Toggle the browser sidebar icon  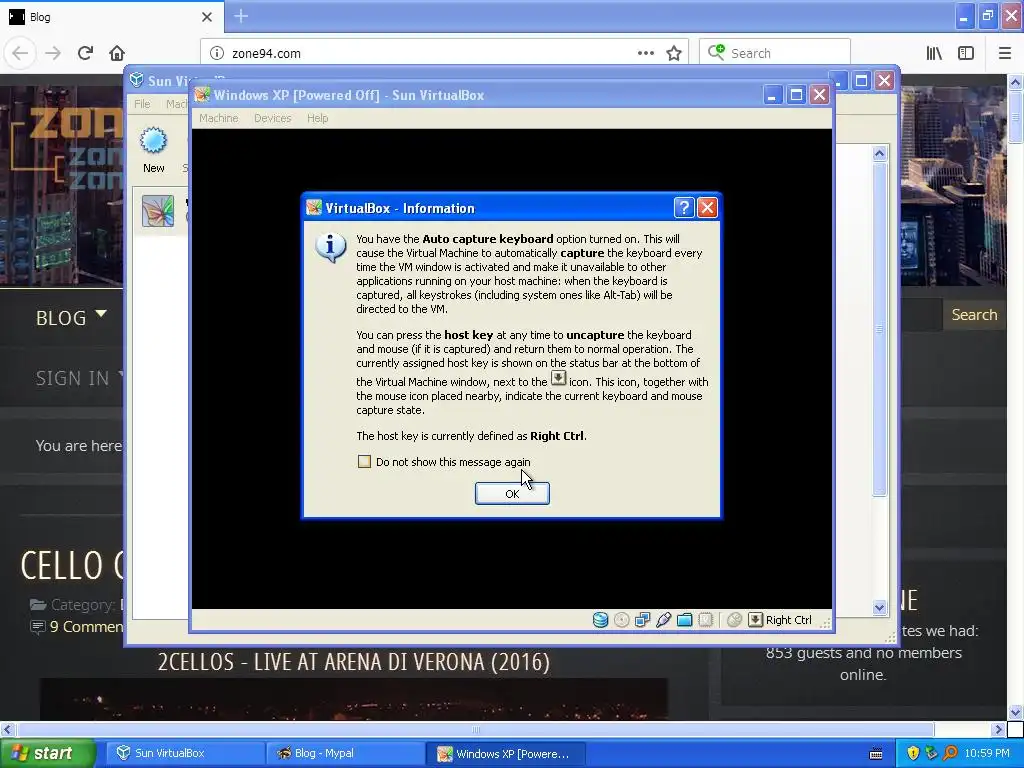pos(966,53)
